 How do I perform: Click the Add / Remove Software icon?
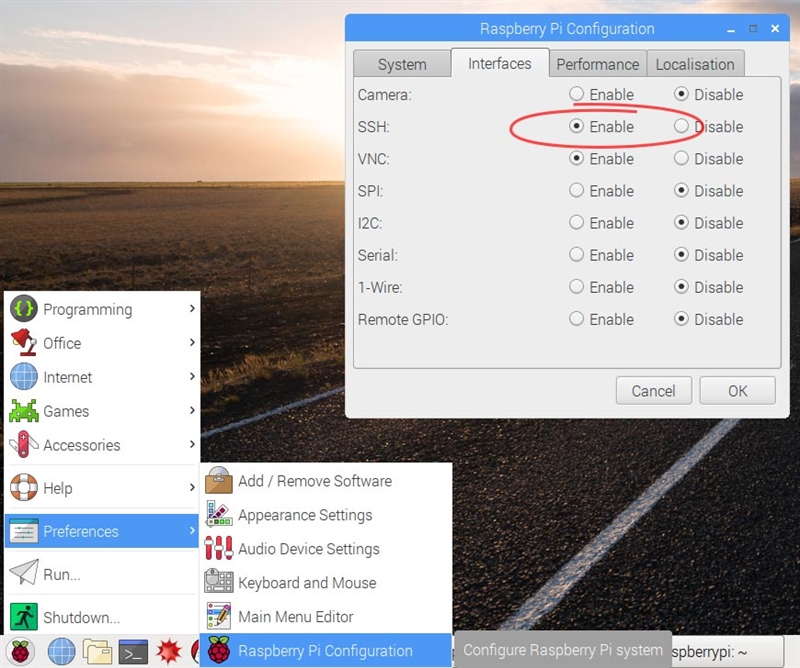[x=218, y=481]
